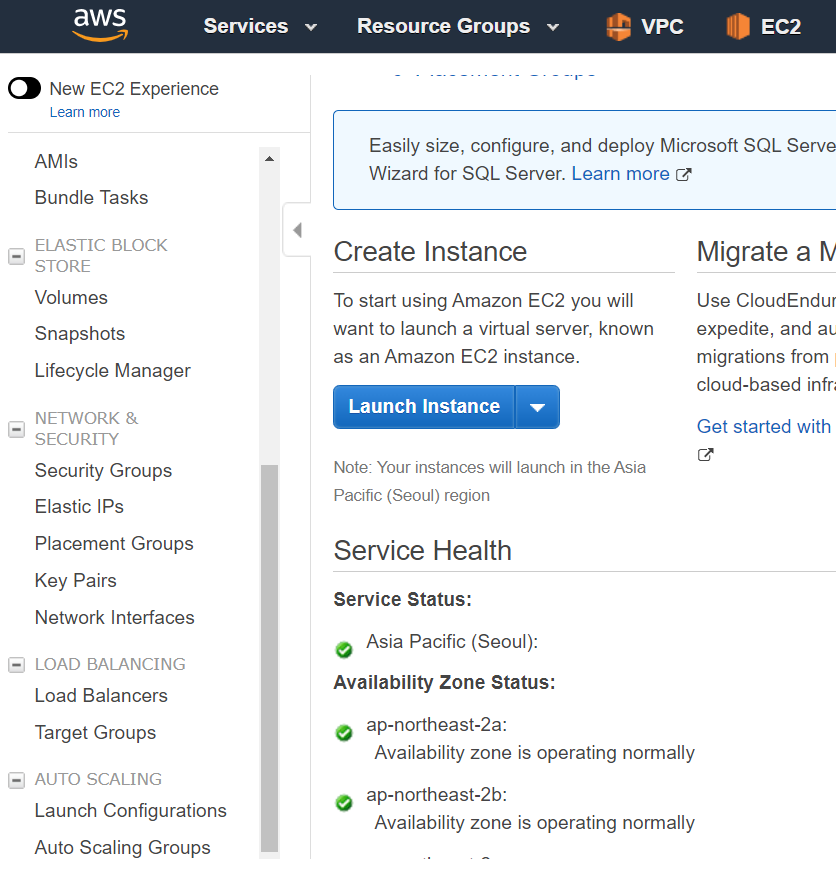Open Placement Groups in sidebar

[x=114, y=544]
